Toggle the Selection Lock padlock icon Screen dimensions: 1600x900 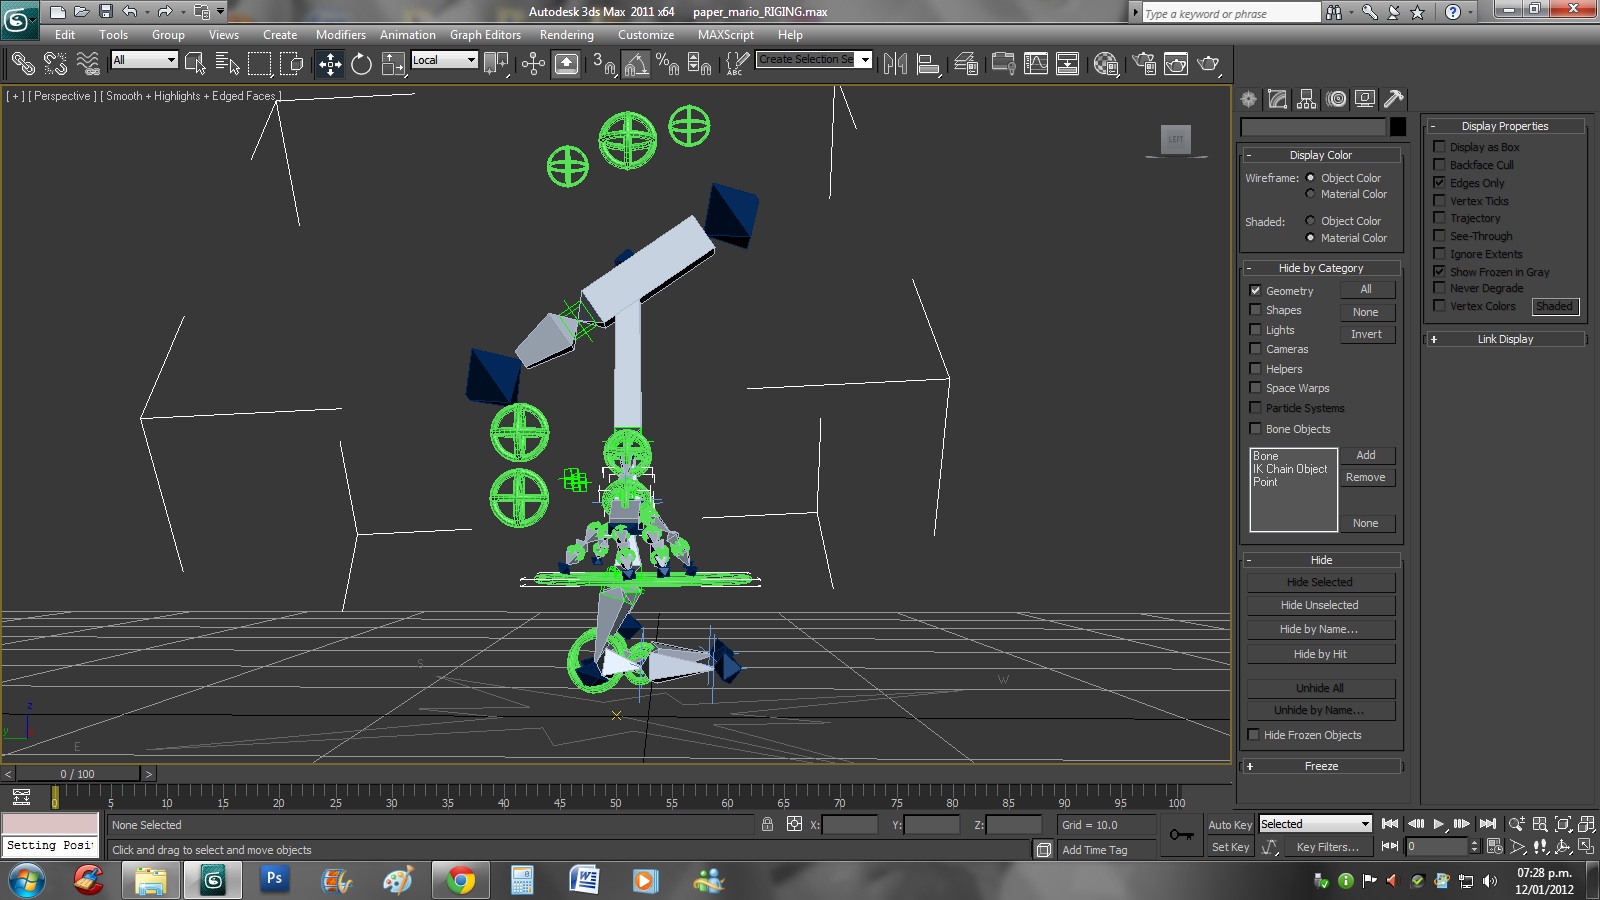[767, 824]
